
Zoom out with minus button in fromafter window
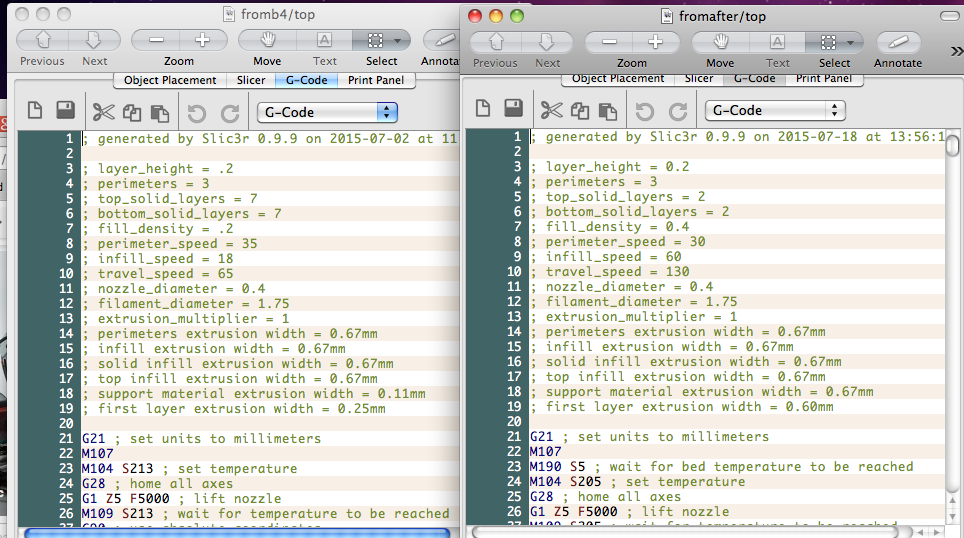pyautogui.click(x=609, y=42)
